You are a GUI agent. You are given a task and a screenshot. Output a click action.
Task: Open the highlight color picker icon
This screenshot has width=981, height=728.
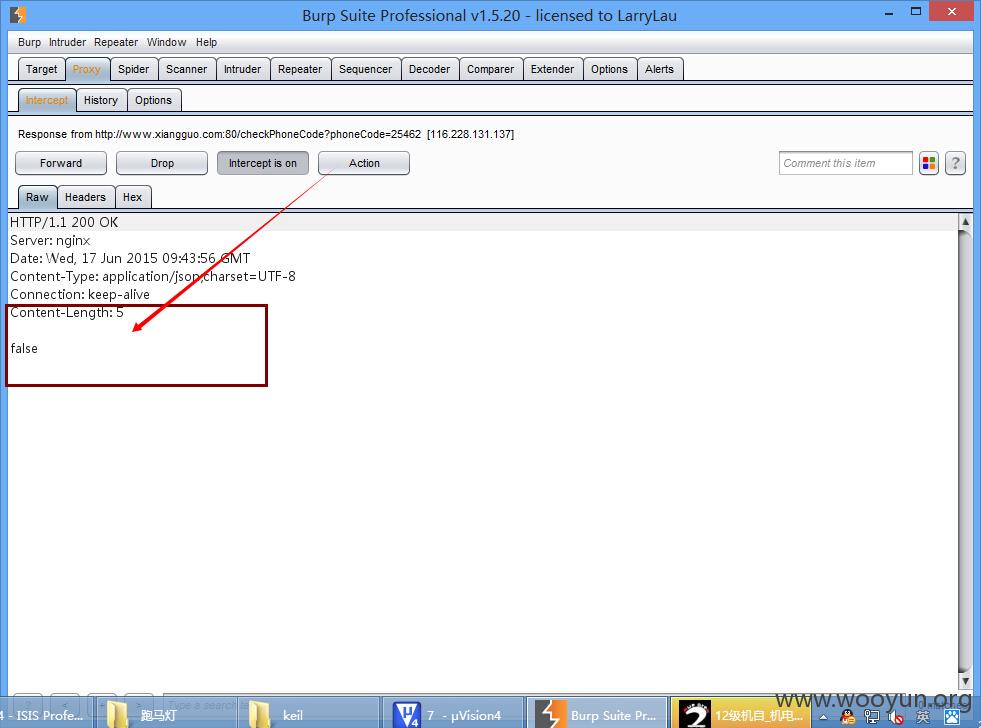click(x=928, y=163)
